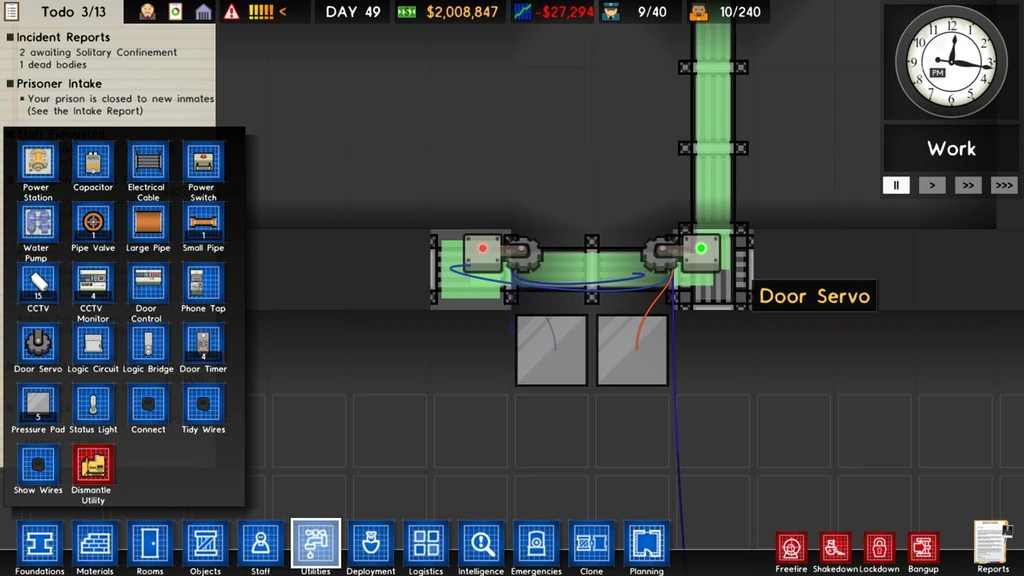Trigger the Bangup command
Viewport: 1024px width, 576px height.
point(923,548)
